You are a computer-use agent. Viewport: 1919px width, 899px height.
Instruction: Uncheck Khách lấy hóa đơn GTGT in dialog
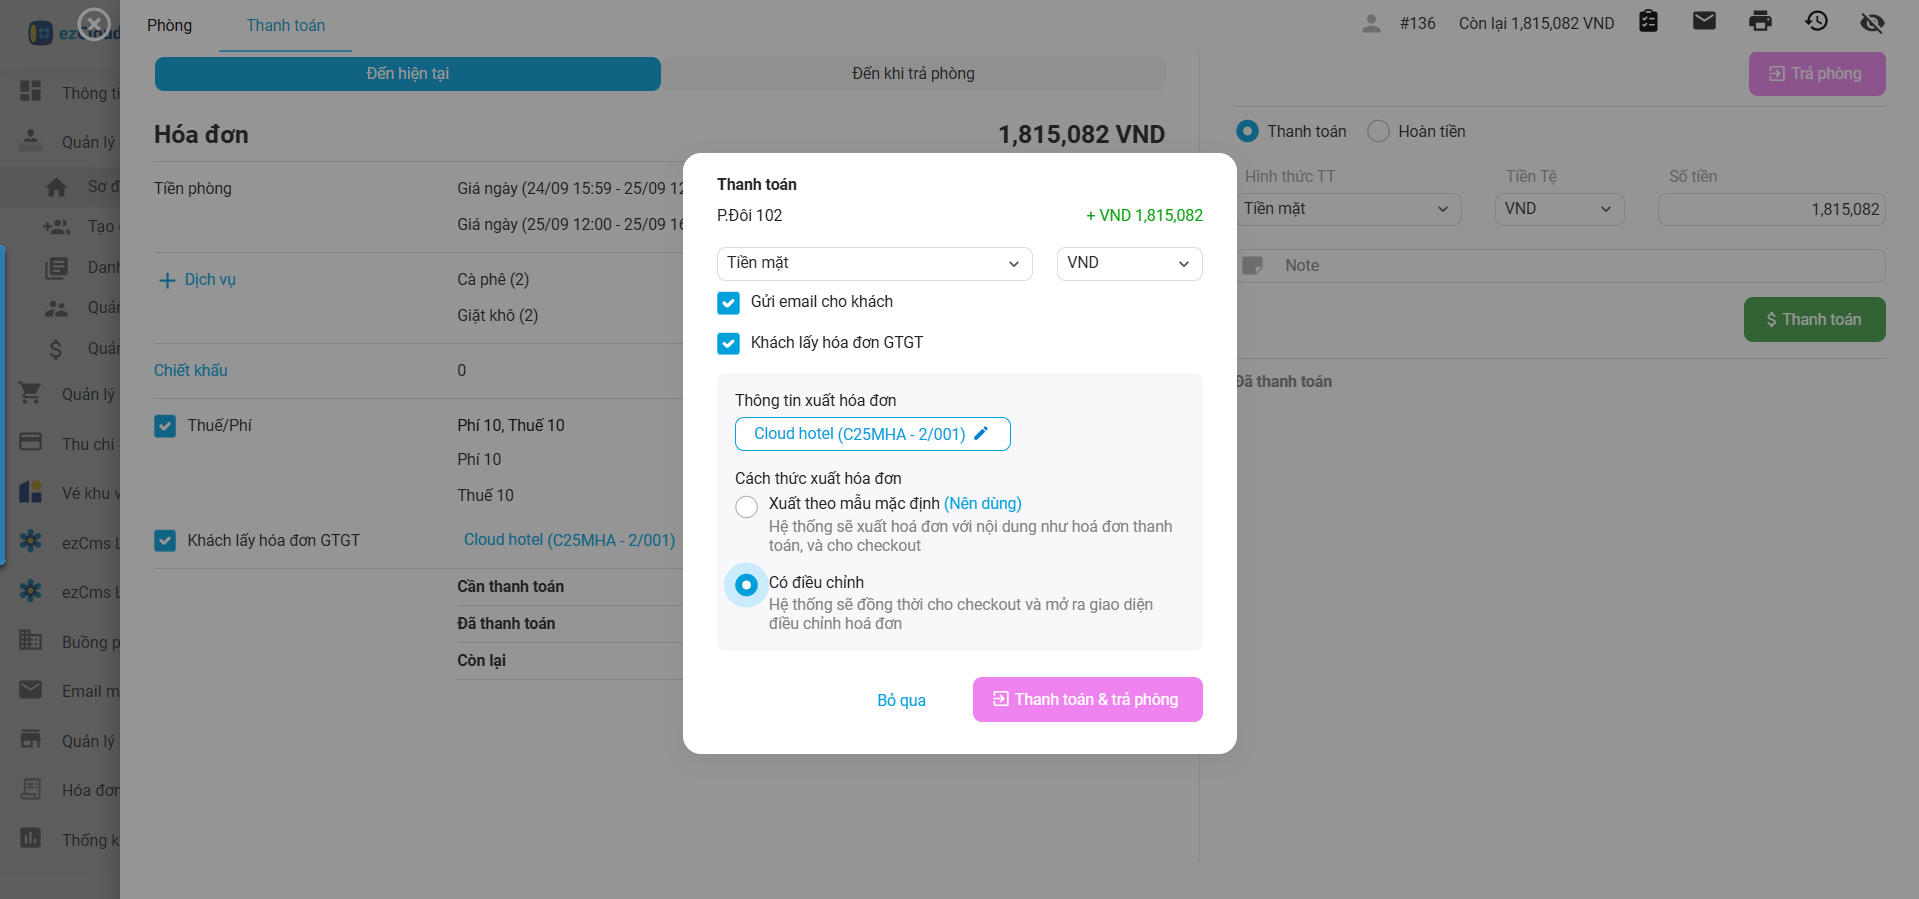[729, 344]
